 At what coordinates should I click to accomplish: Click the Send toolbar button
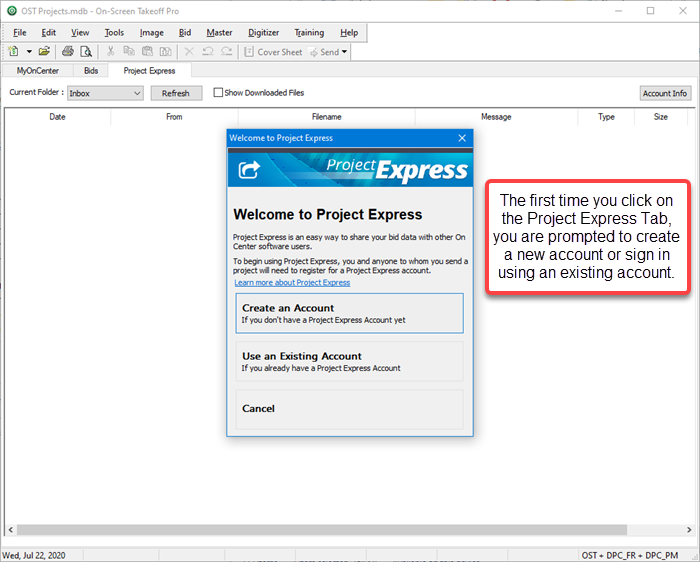pos(325,52)
